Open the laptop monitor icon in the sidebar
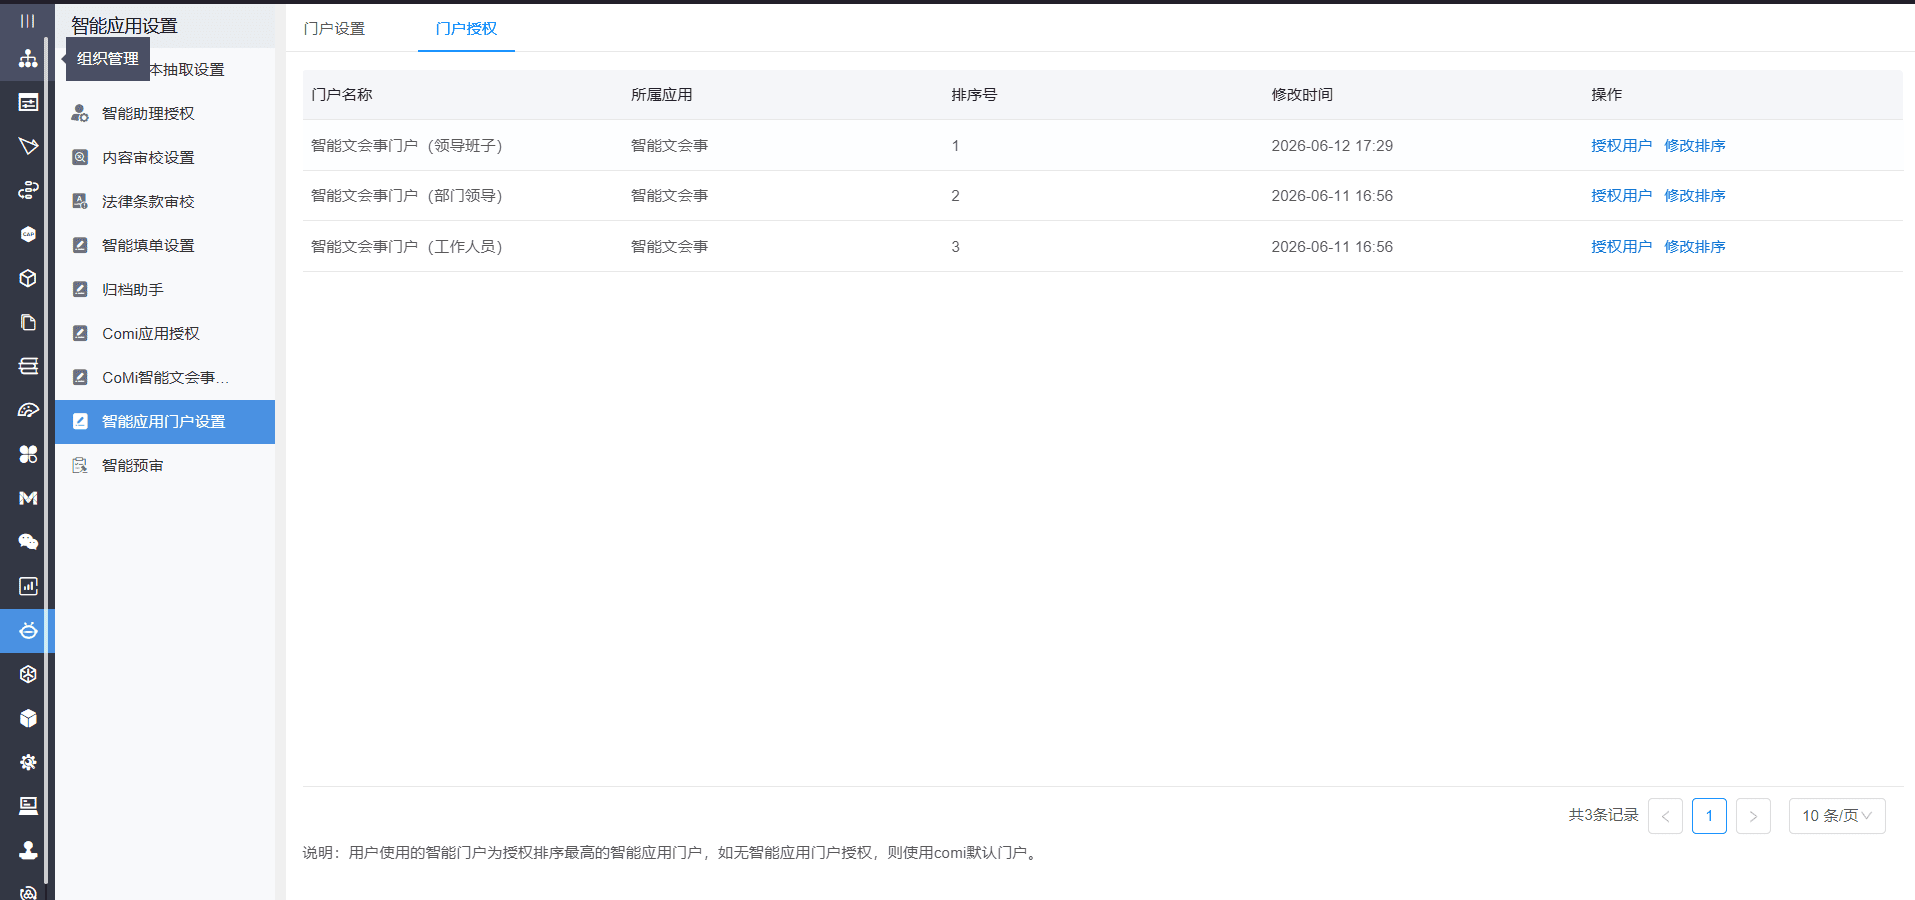 click(28, 806)
